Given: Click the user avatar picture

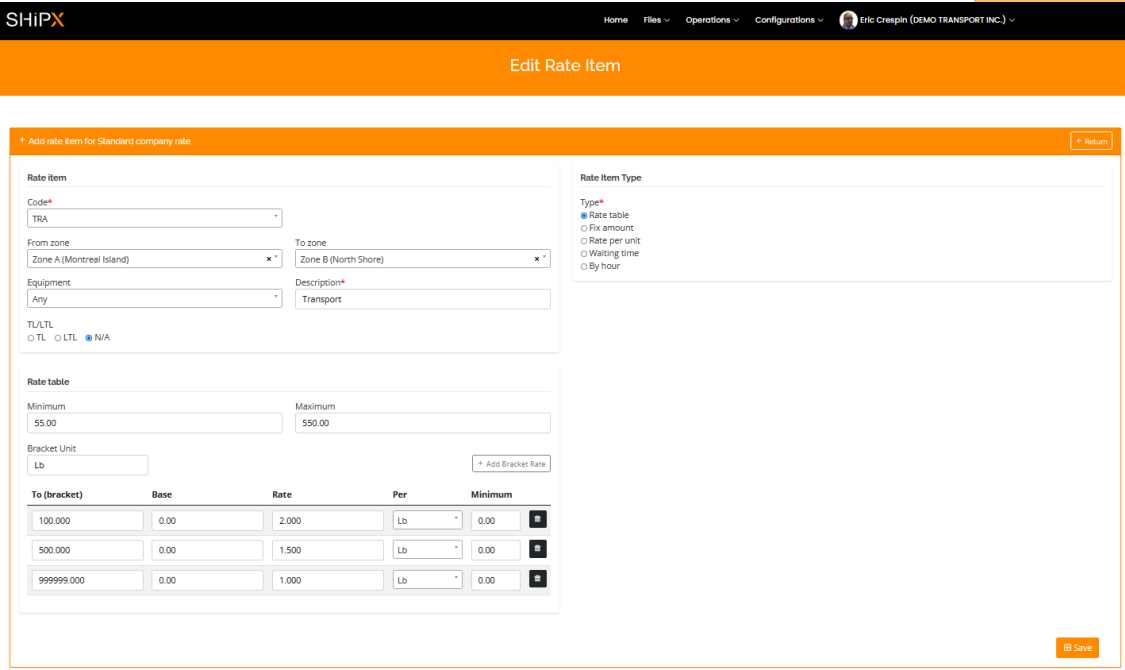Looking at the screenshot, I should click(848, 20).
